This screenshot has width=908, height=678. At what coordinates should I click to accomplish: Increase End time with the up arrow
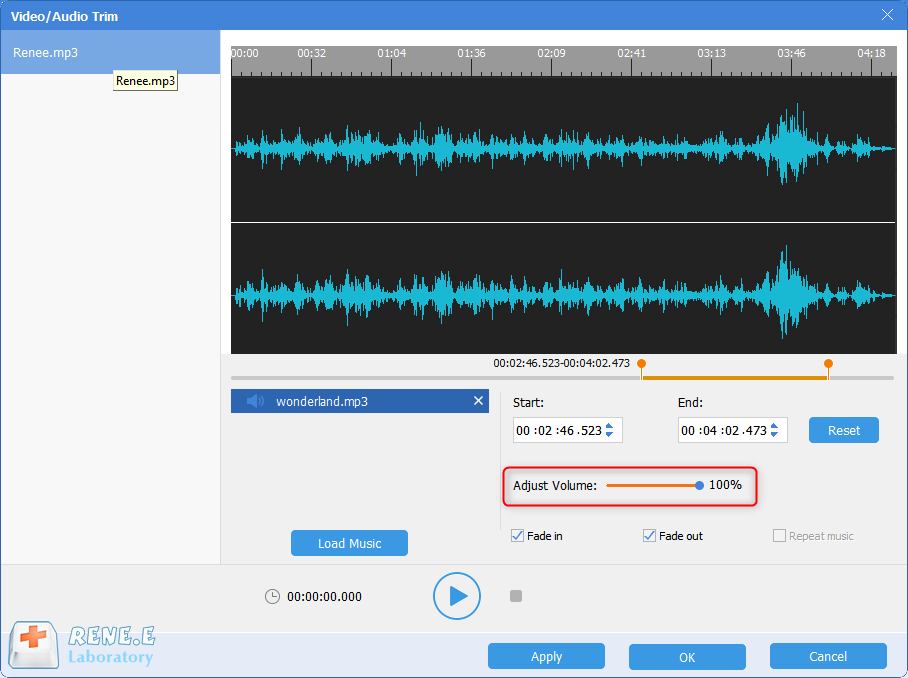click(x=774, y=426)
